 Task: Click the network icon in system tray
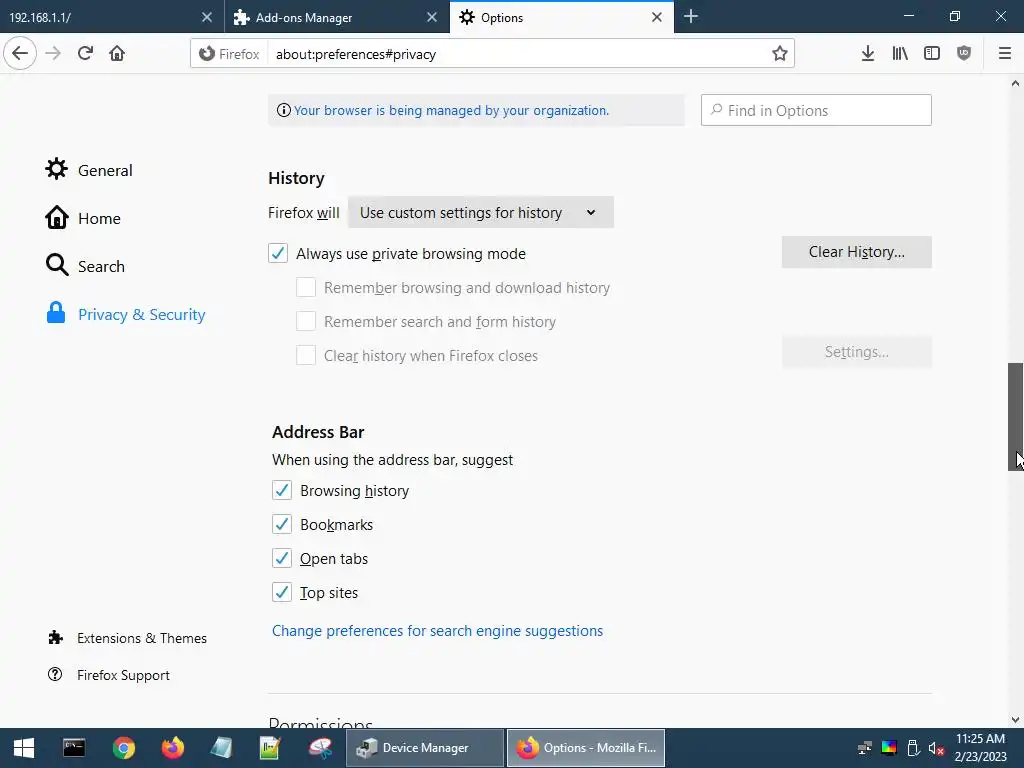pyautogui.click(x=865, y=748)
